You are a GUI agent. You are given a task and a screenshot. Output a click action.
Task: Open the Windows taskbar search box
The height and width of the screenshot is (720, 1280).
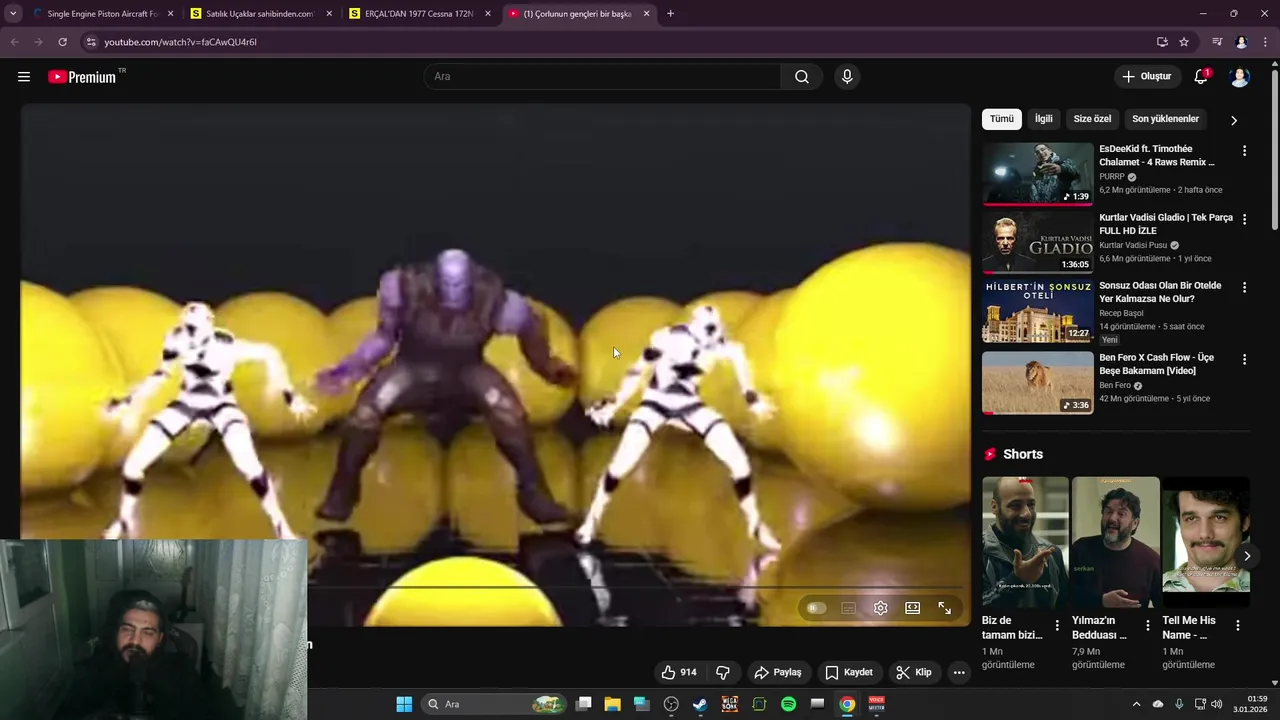coord(496,704)
